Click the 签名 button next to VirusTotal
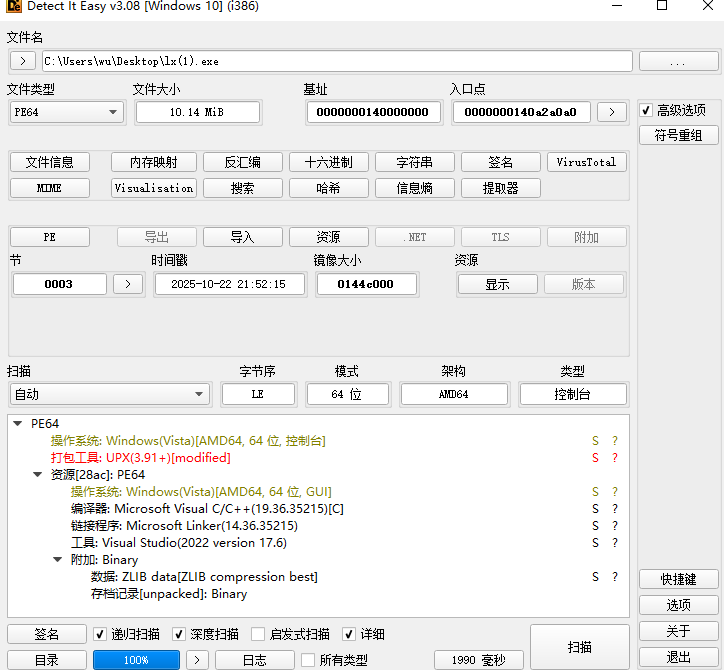Image resolution: width=724 pixels, height=670 pixels. pos(501,162)
